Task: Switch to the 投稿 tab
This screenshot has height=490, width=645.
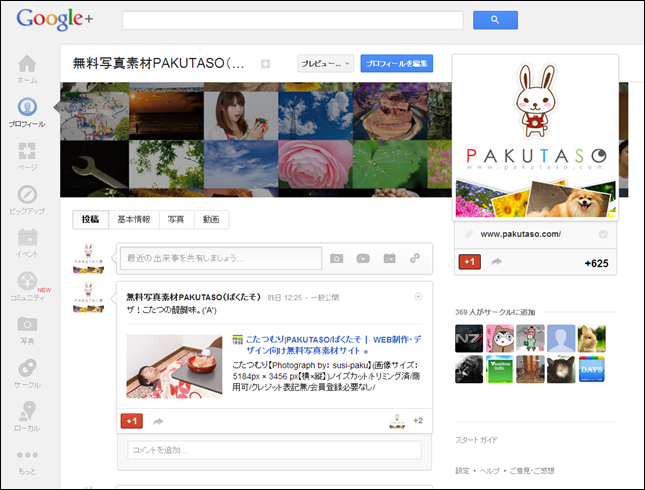Action: pyautogui.click(x=90, y=219)
